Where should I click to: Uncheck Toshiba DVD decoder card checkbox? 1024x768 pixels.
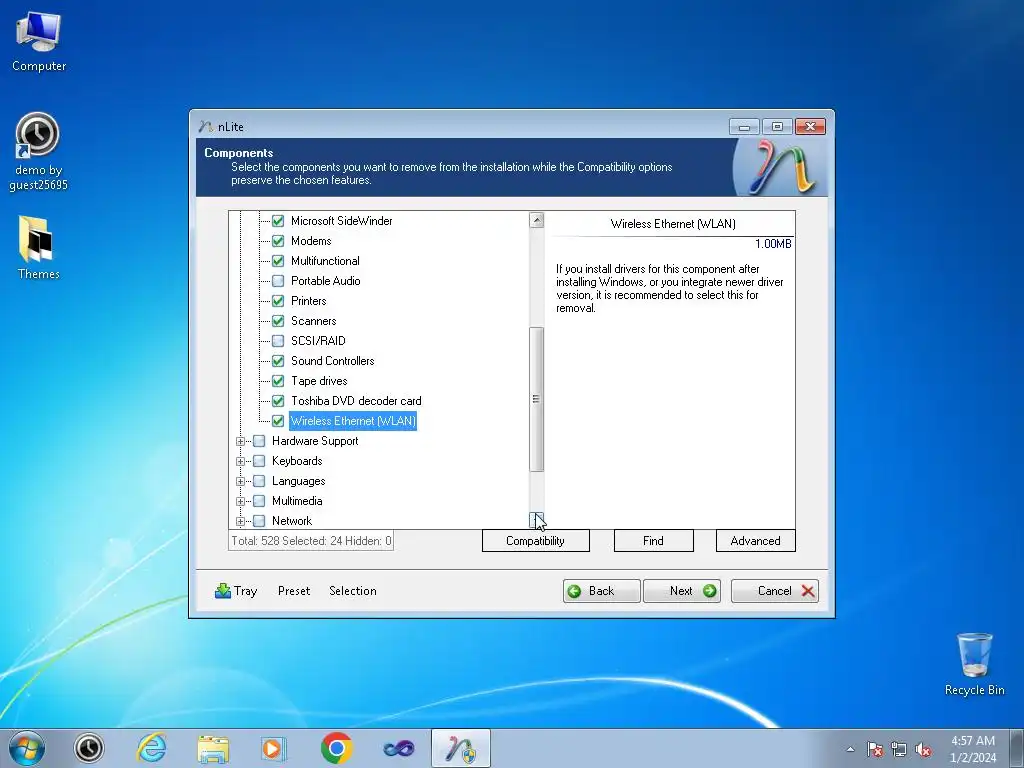click(278, 401)
